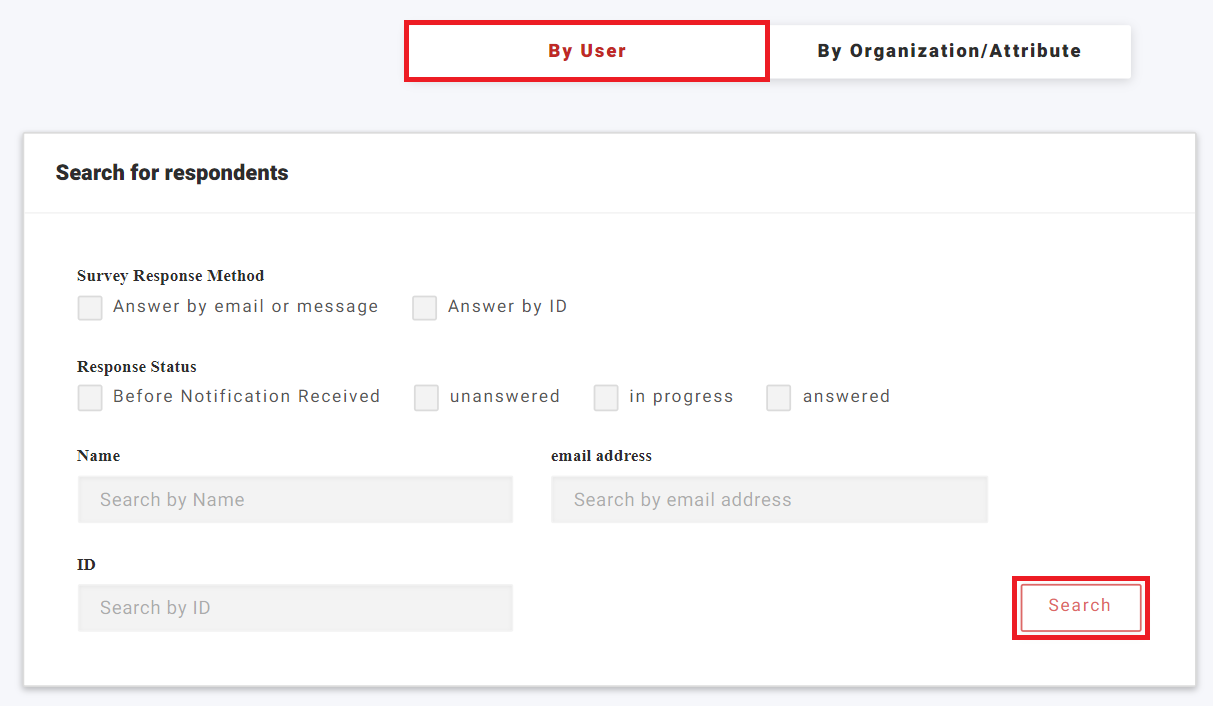Select the unanswered status checkbox

[x=427, y=397]
